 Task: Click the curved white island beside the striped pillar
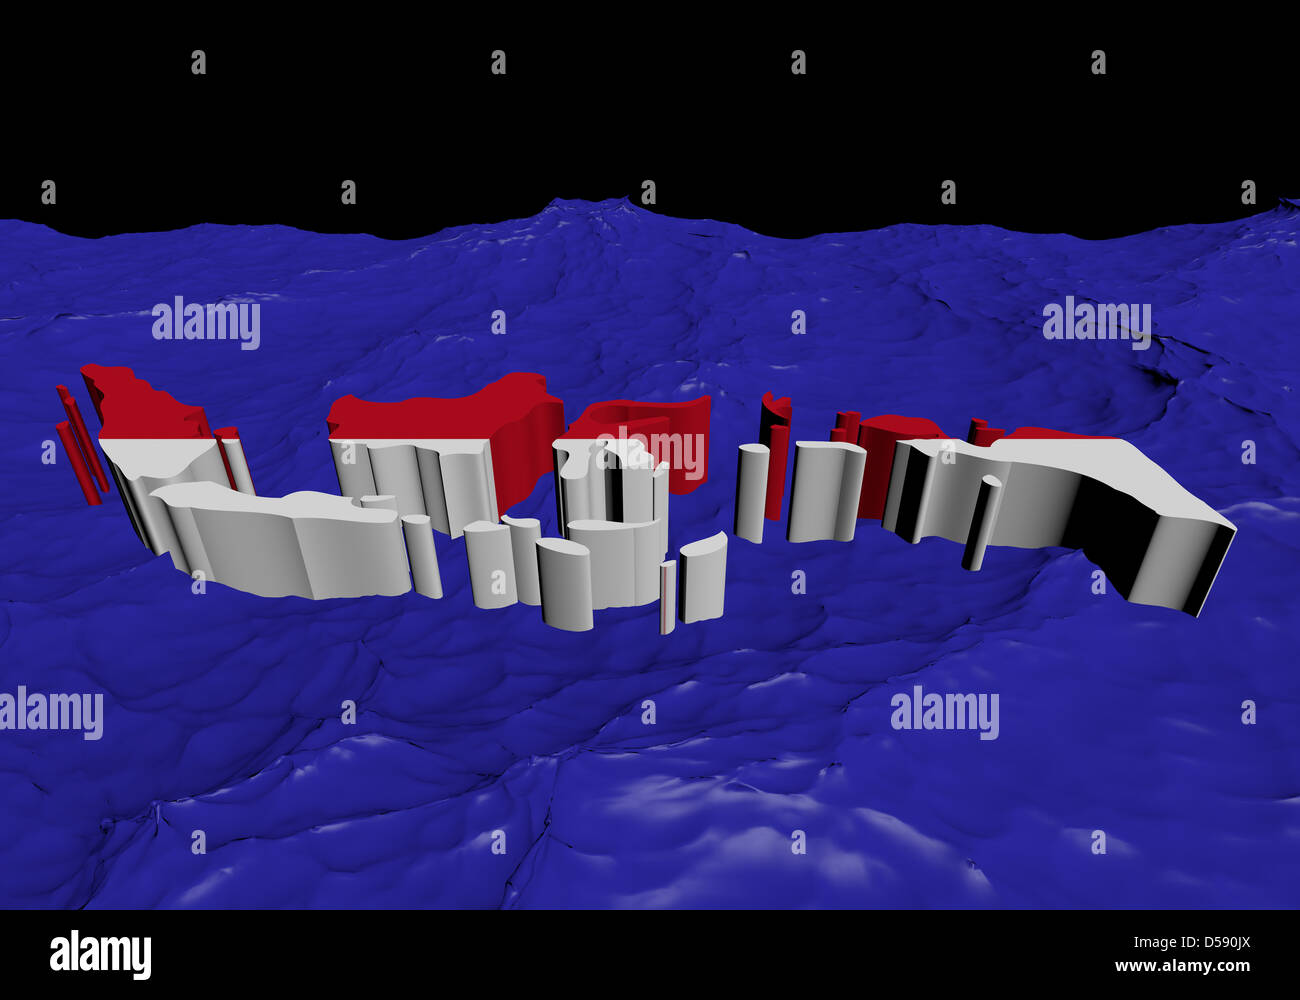[x=703, y=578]
